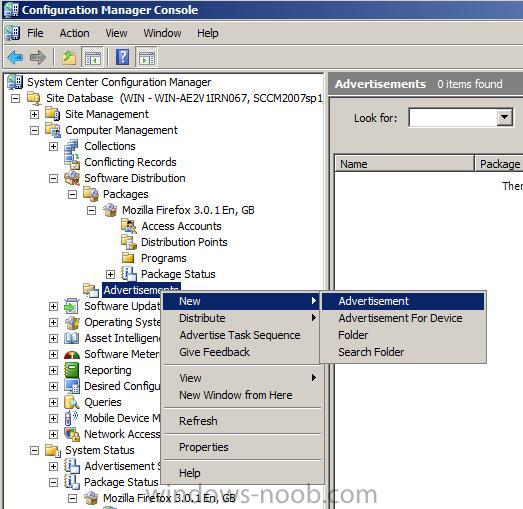Screen dimensions: 523x509
Task: Expand the Site Management node
Action: [x=34, y=114]
